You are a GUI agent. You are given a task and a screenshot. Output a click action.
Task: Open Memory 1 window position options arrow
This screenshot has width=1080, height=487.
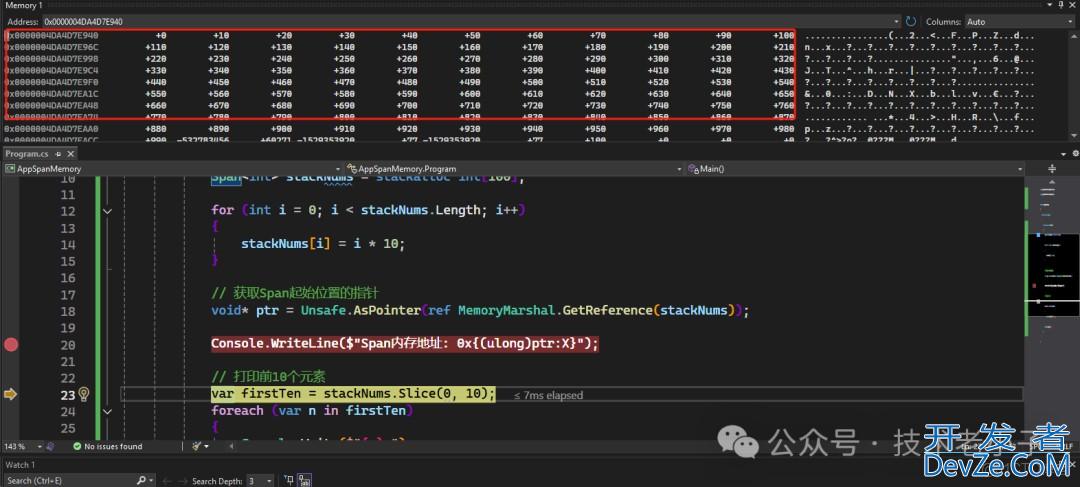(1052, 6)
